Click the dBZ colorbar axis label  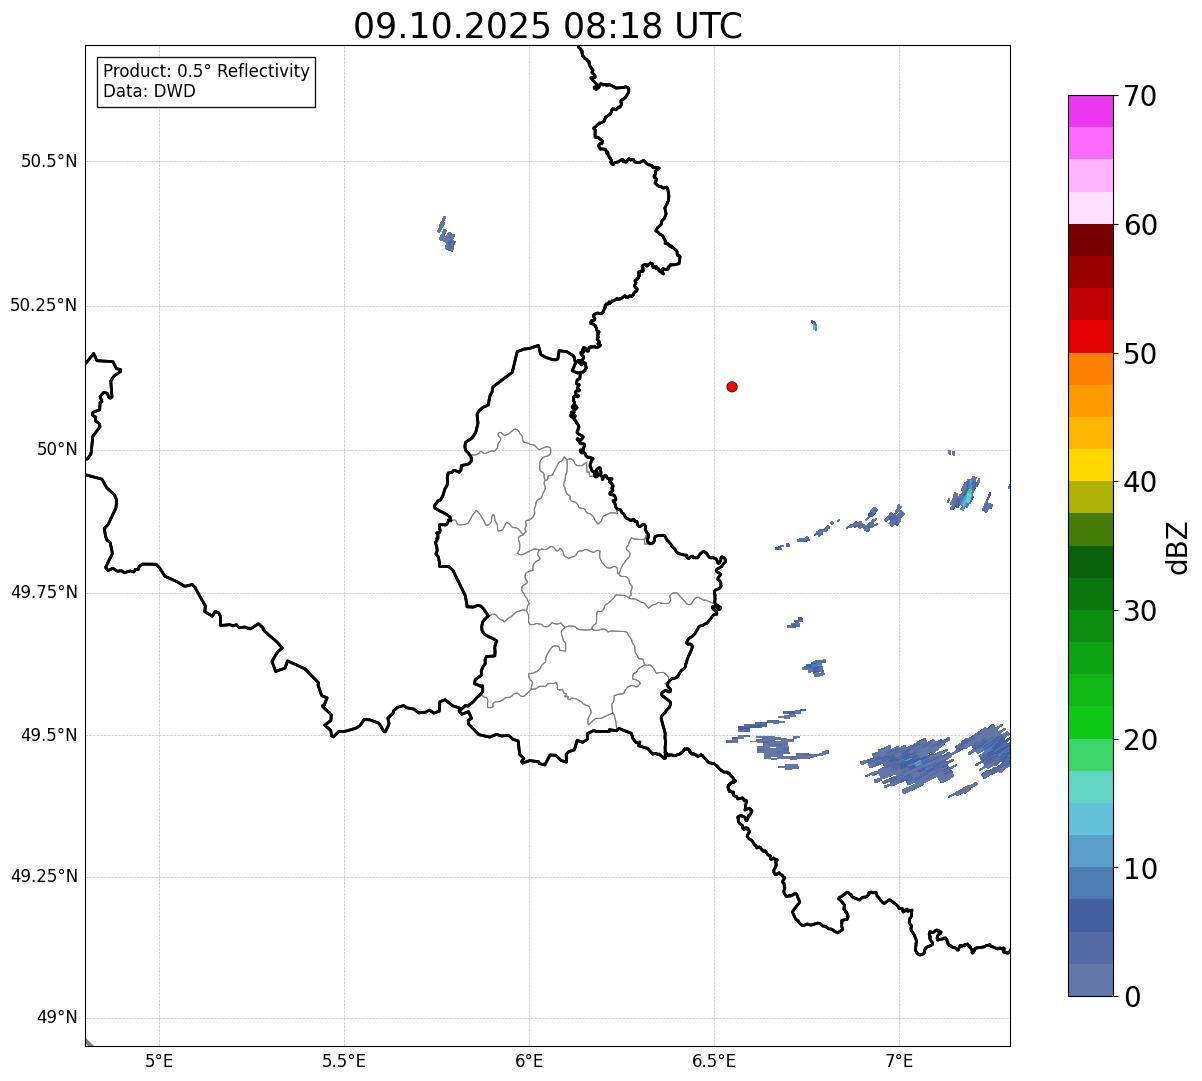(x=1178, y=547)
